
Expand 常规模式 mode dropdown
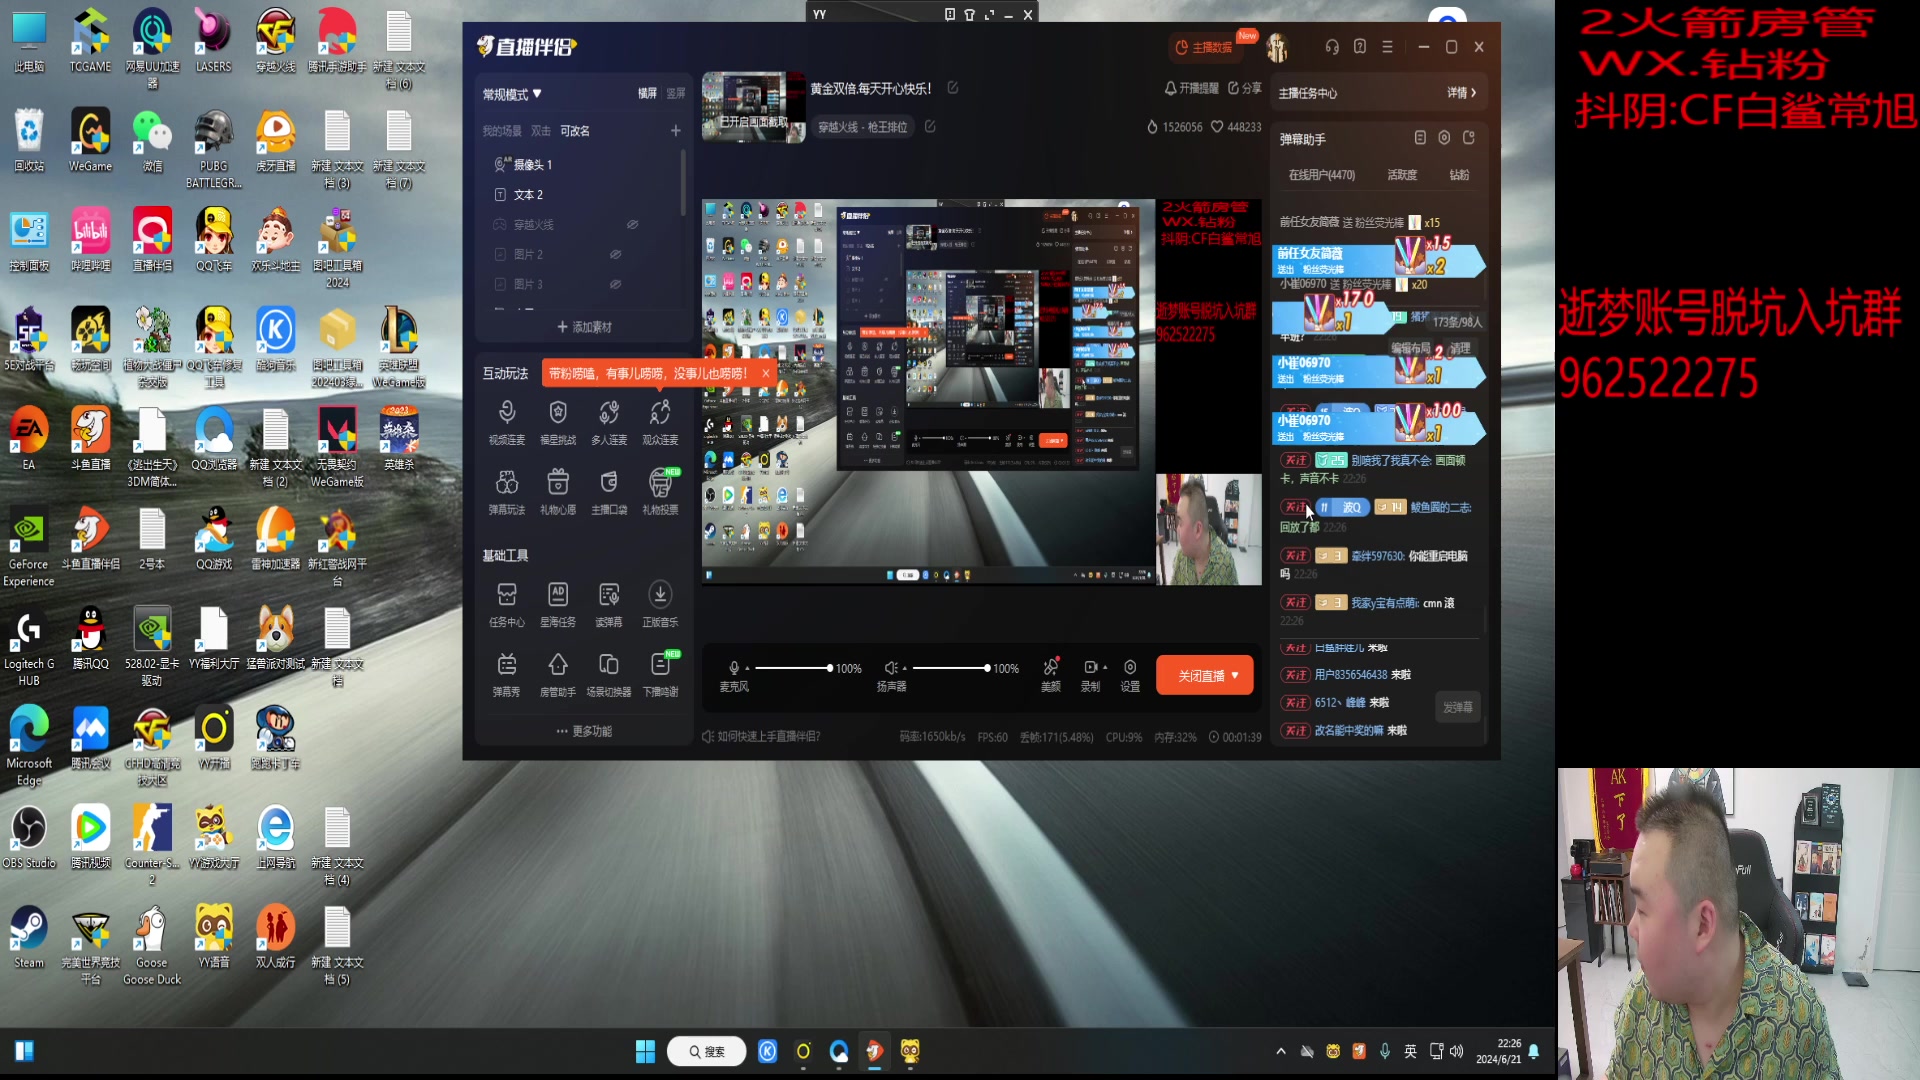point(512,94)
